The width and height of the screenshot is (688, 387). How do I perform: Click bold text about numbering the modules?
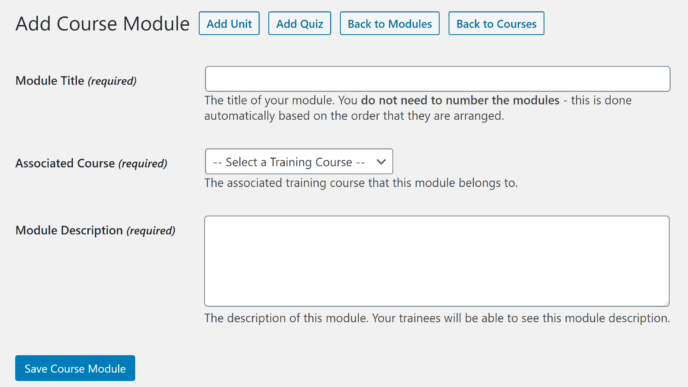[460, 100]
